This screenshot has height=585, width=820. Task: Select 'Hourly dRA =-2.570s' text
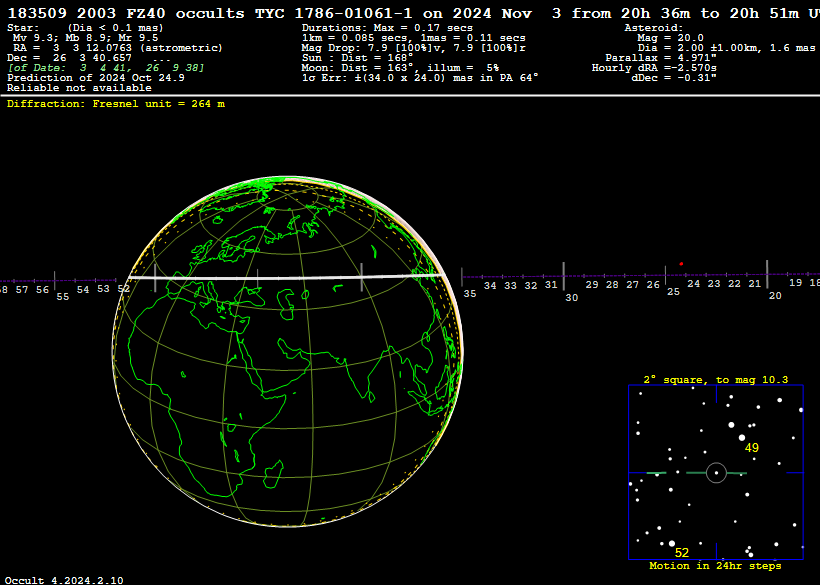[654, 68]
